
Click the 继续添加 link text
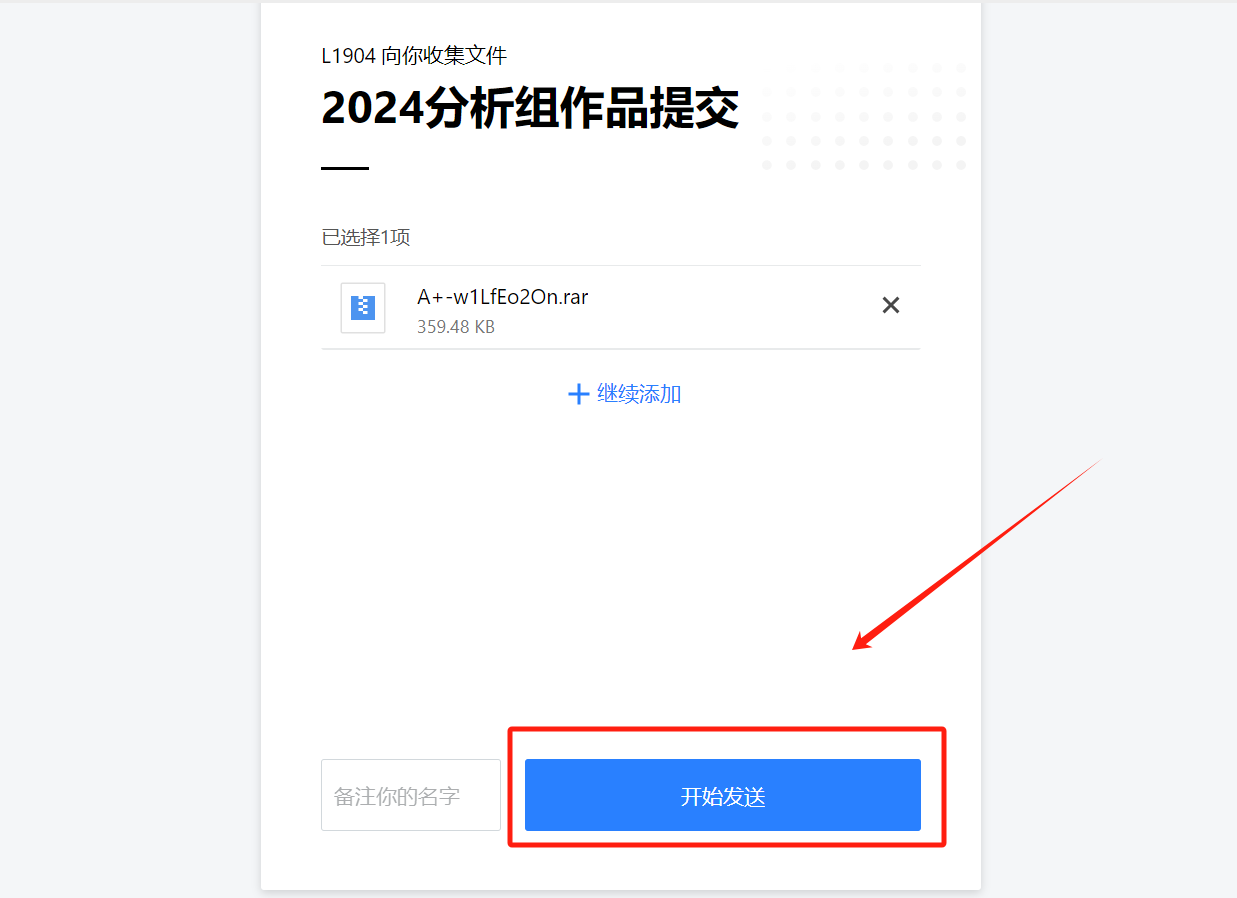point(639,394)
